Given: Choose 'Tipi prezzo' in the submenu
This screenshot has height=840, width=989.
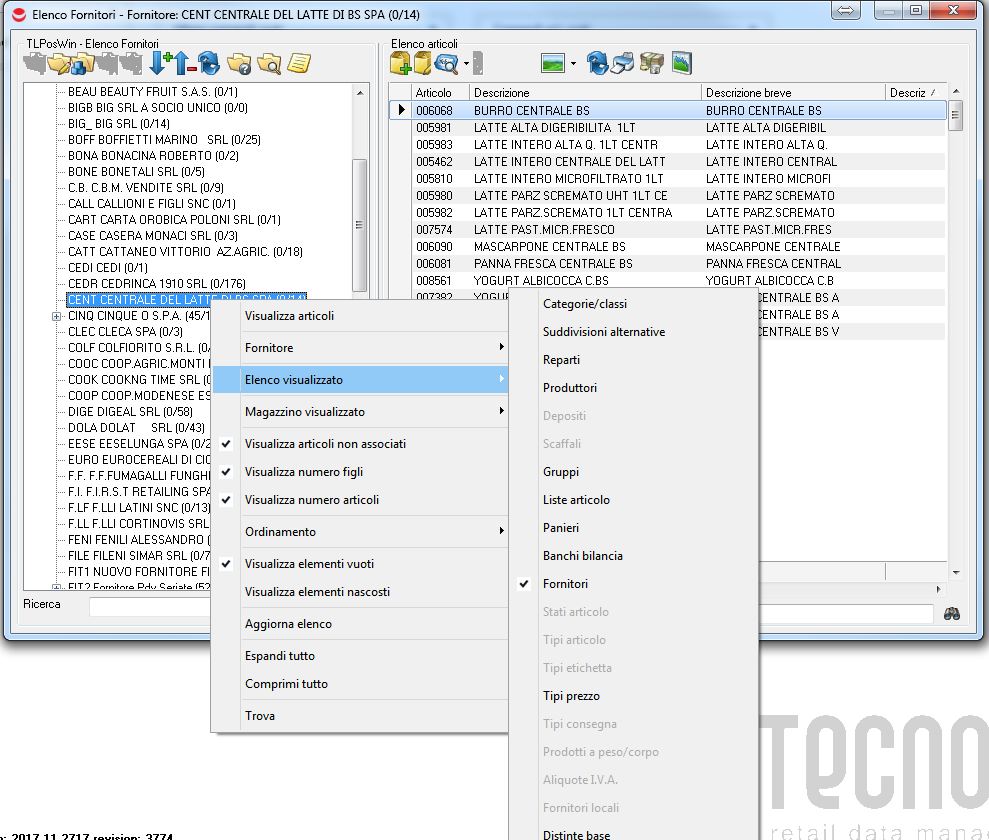Looking at the screenshot, I should (x=571, y=696).
